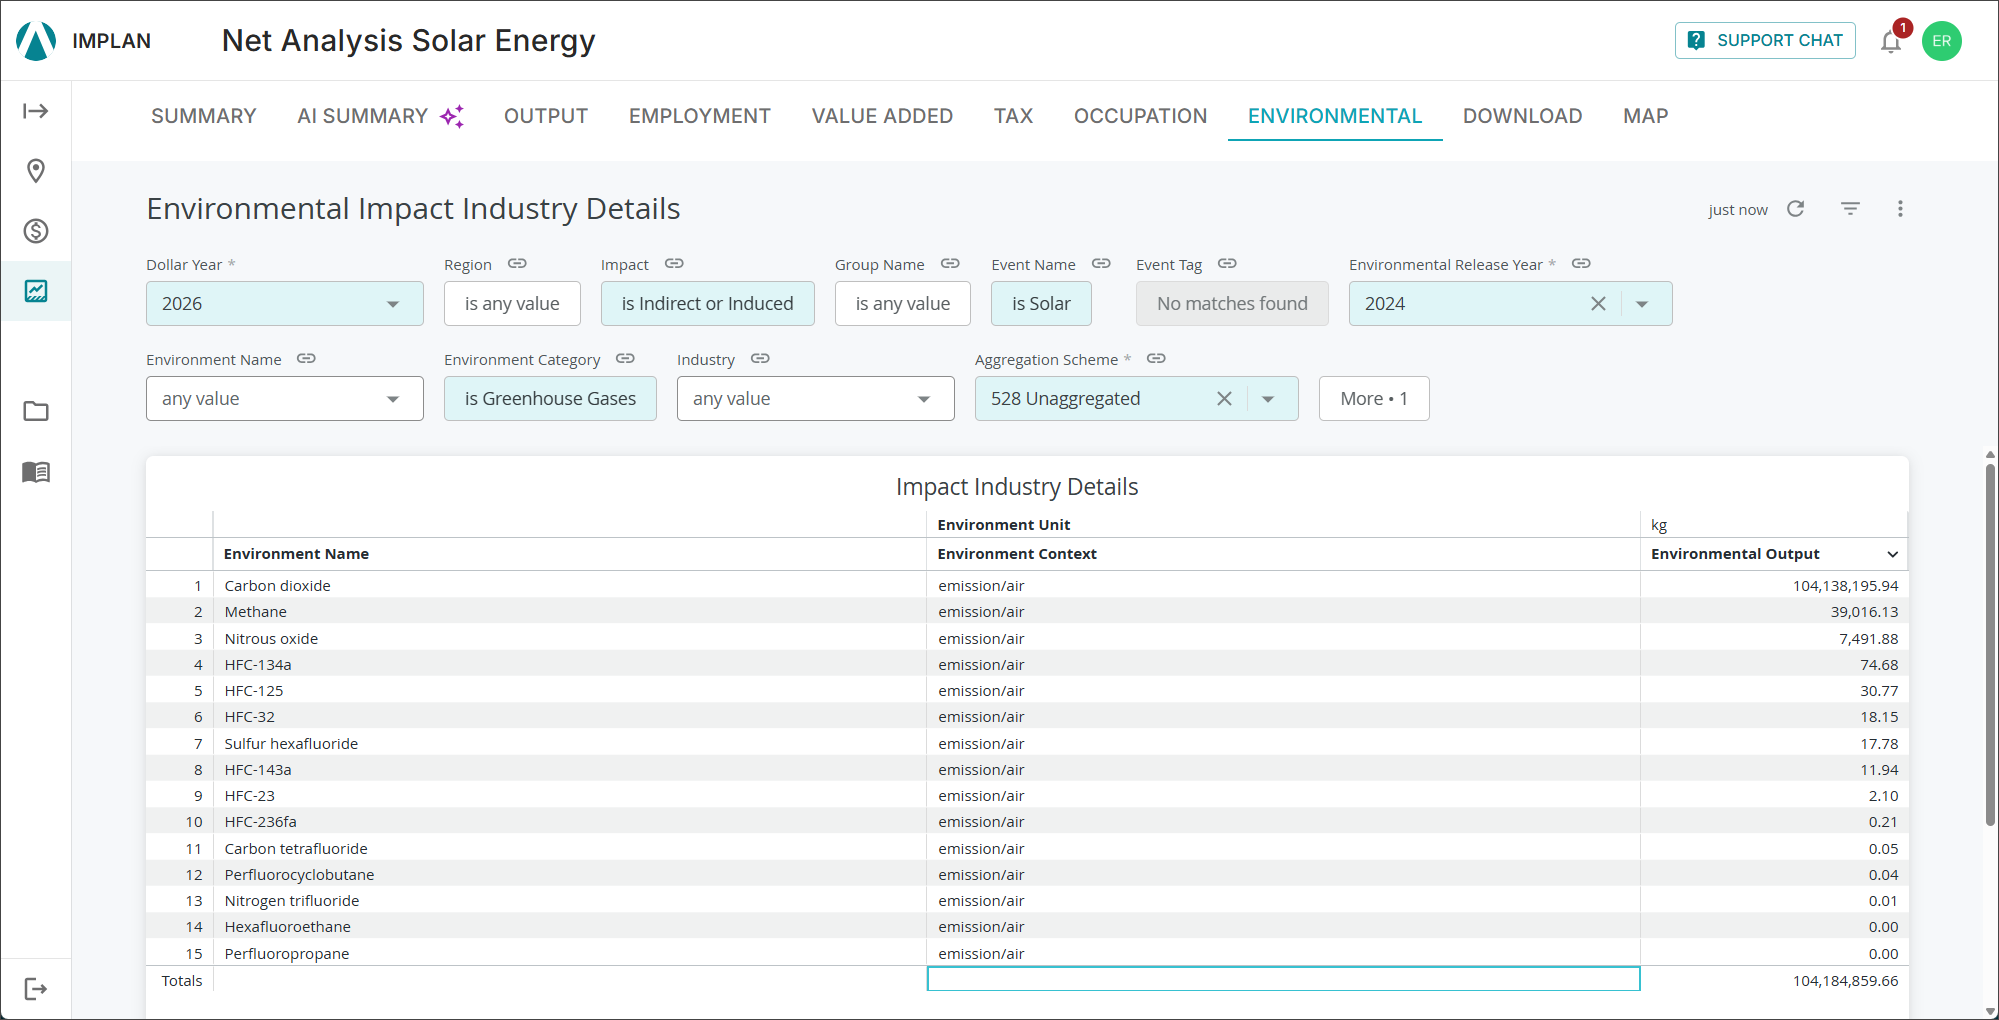1999x1020 pixels.
Task: Click the logout icon at sidebar bottom
Action: [x=36, y=989]
